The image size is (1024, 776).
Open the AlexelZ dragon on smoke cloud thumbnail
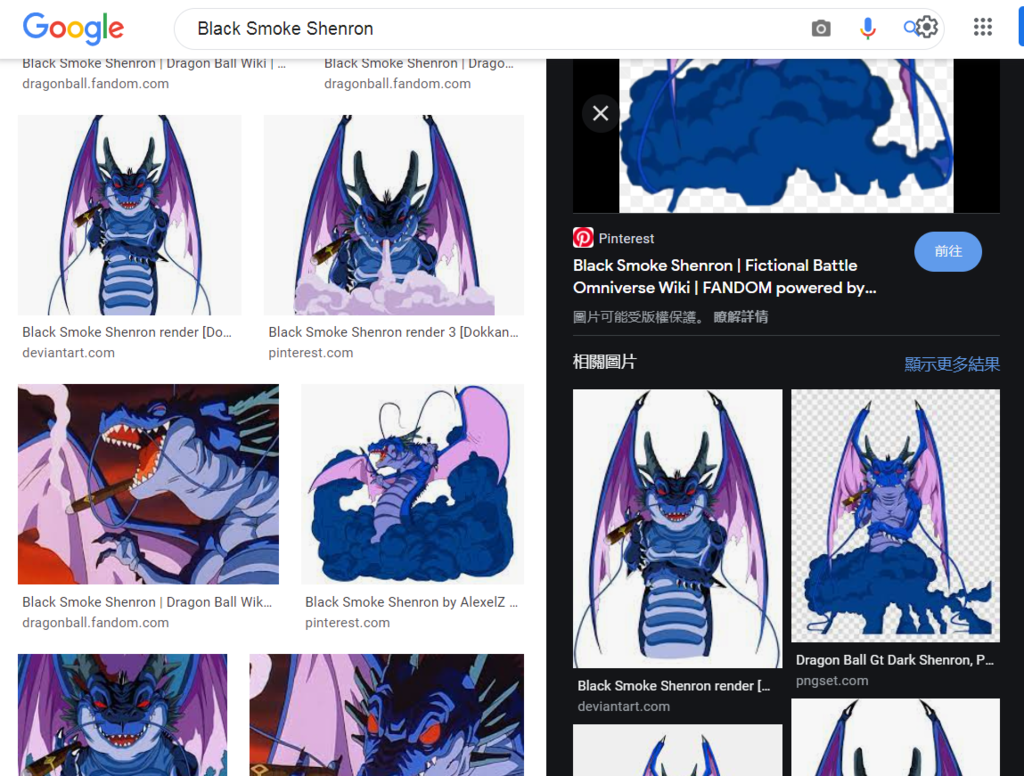[412, 484]
